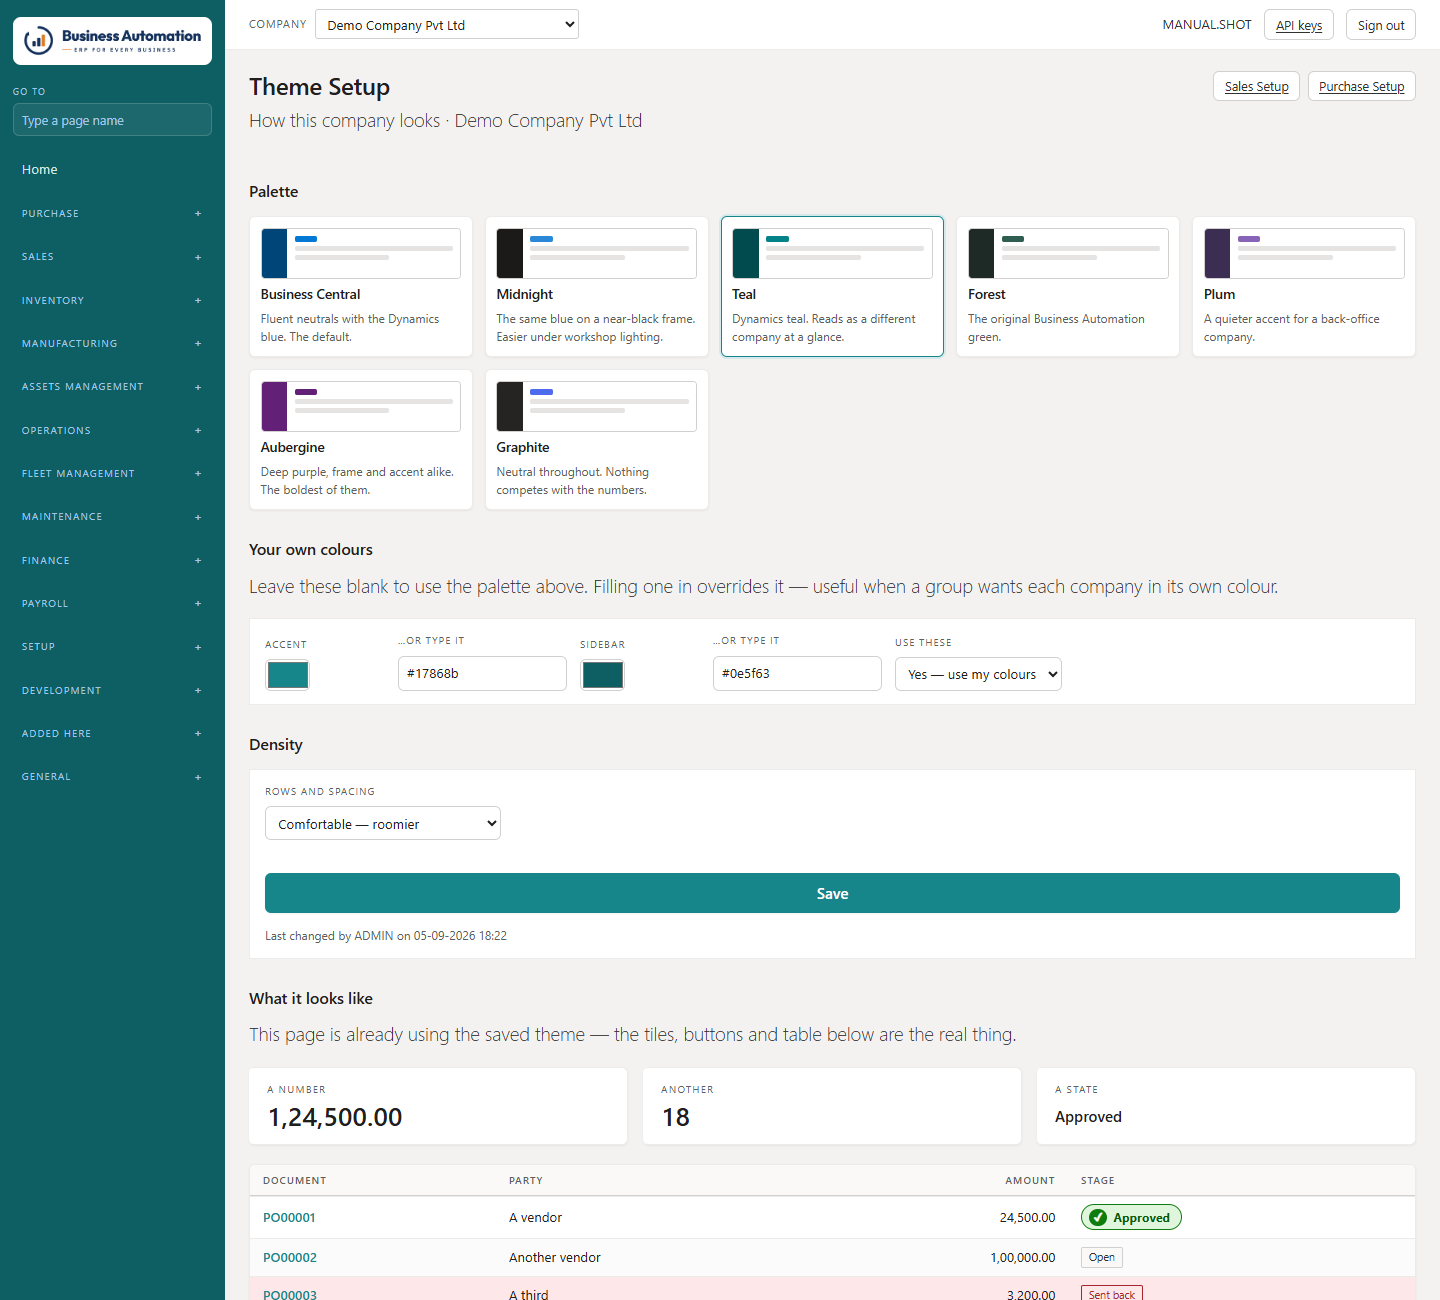Open the Use These colours dropdown
The width and height of the screenshot is (1440, 1300).
(x=978, y=674)
